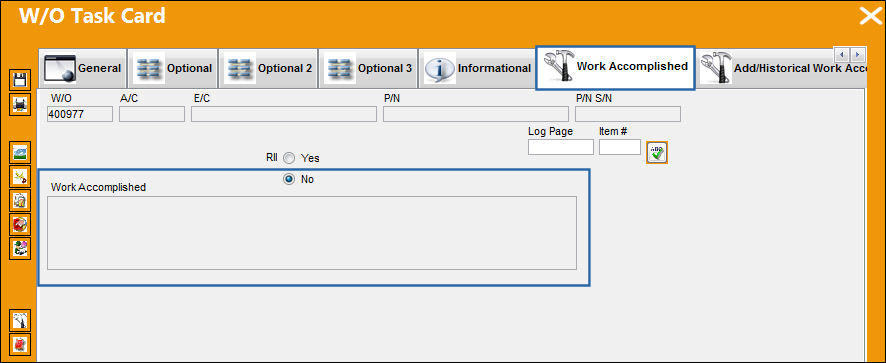Click the landscape picture icon in sidebar
The width and height of the screenshot is (886, 363).
point(20,153)
